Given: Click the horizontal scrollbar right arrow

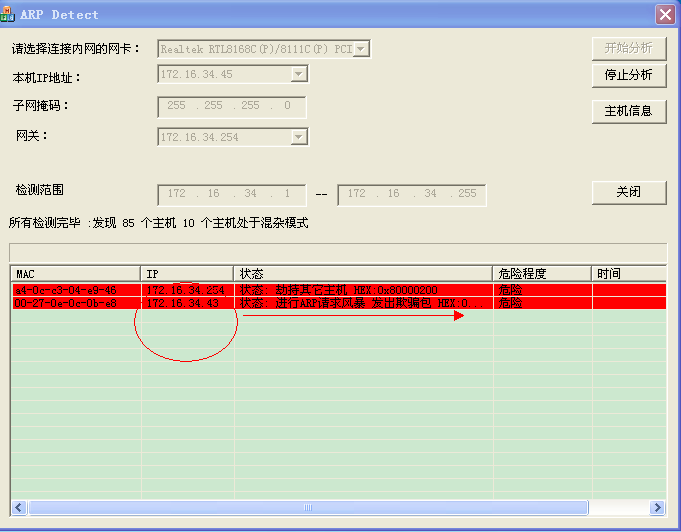Looking at the screenshot, I should point(658,507).
